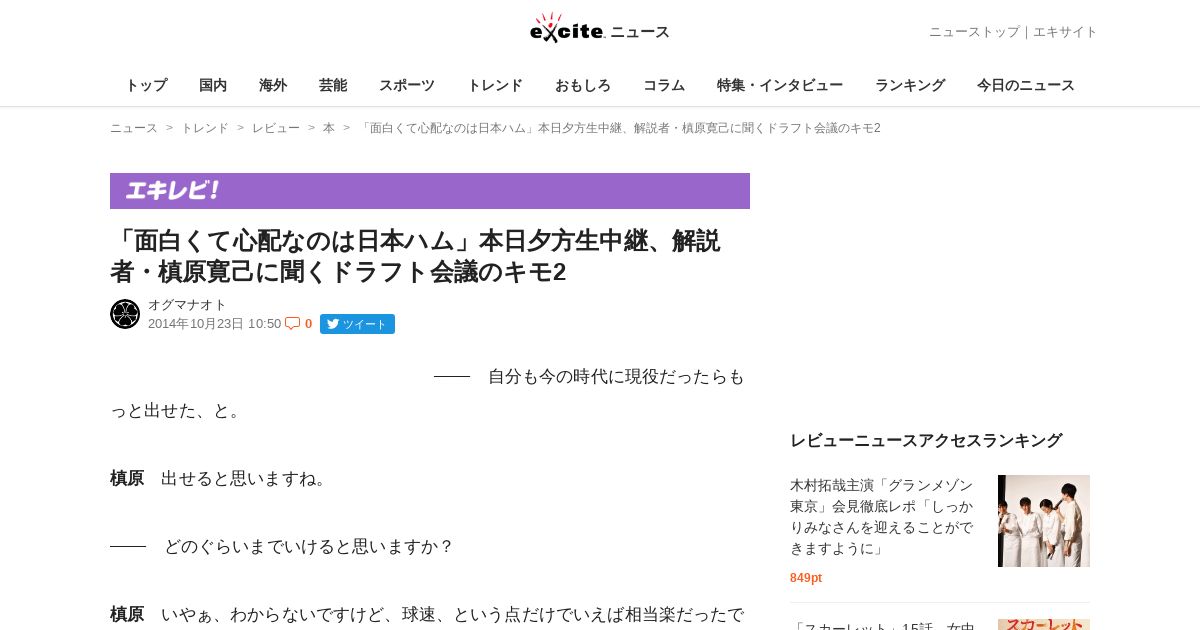Open the スポーツ section
This screenshot has height=630, width=1200.
[407, 85]
